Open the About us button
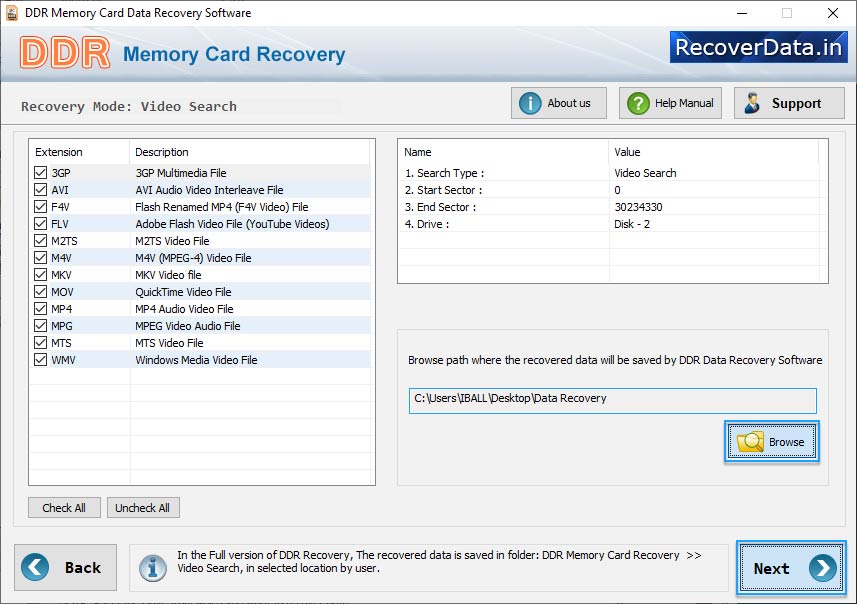Screen dimensions: 857x604 tap(559, 103)
